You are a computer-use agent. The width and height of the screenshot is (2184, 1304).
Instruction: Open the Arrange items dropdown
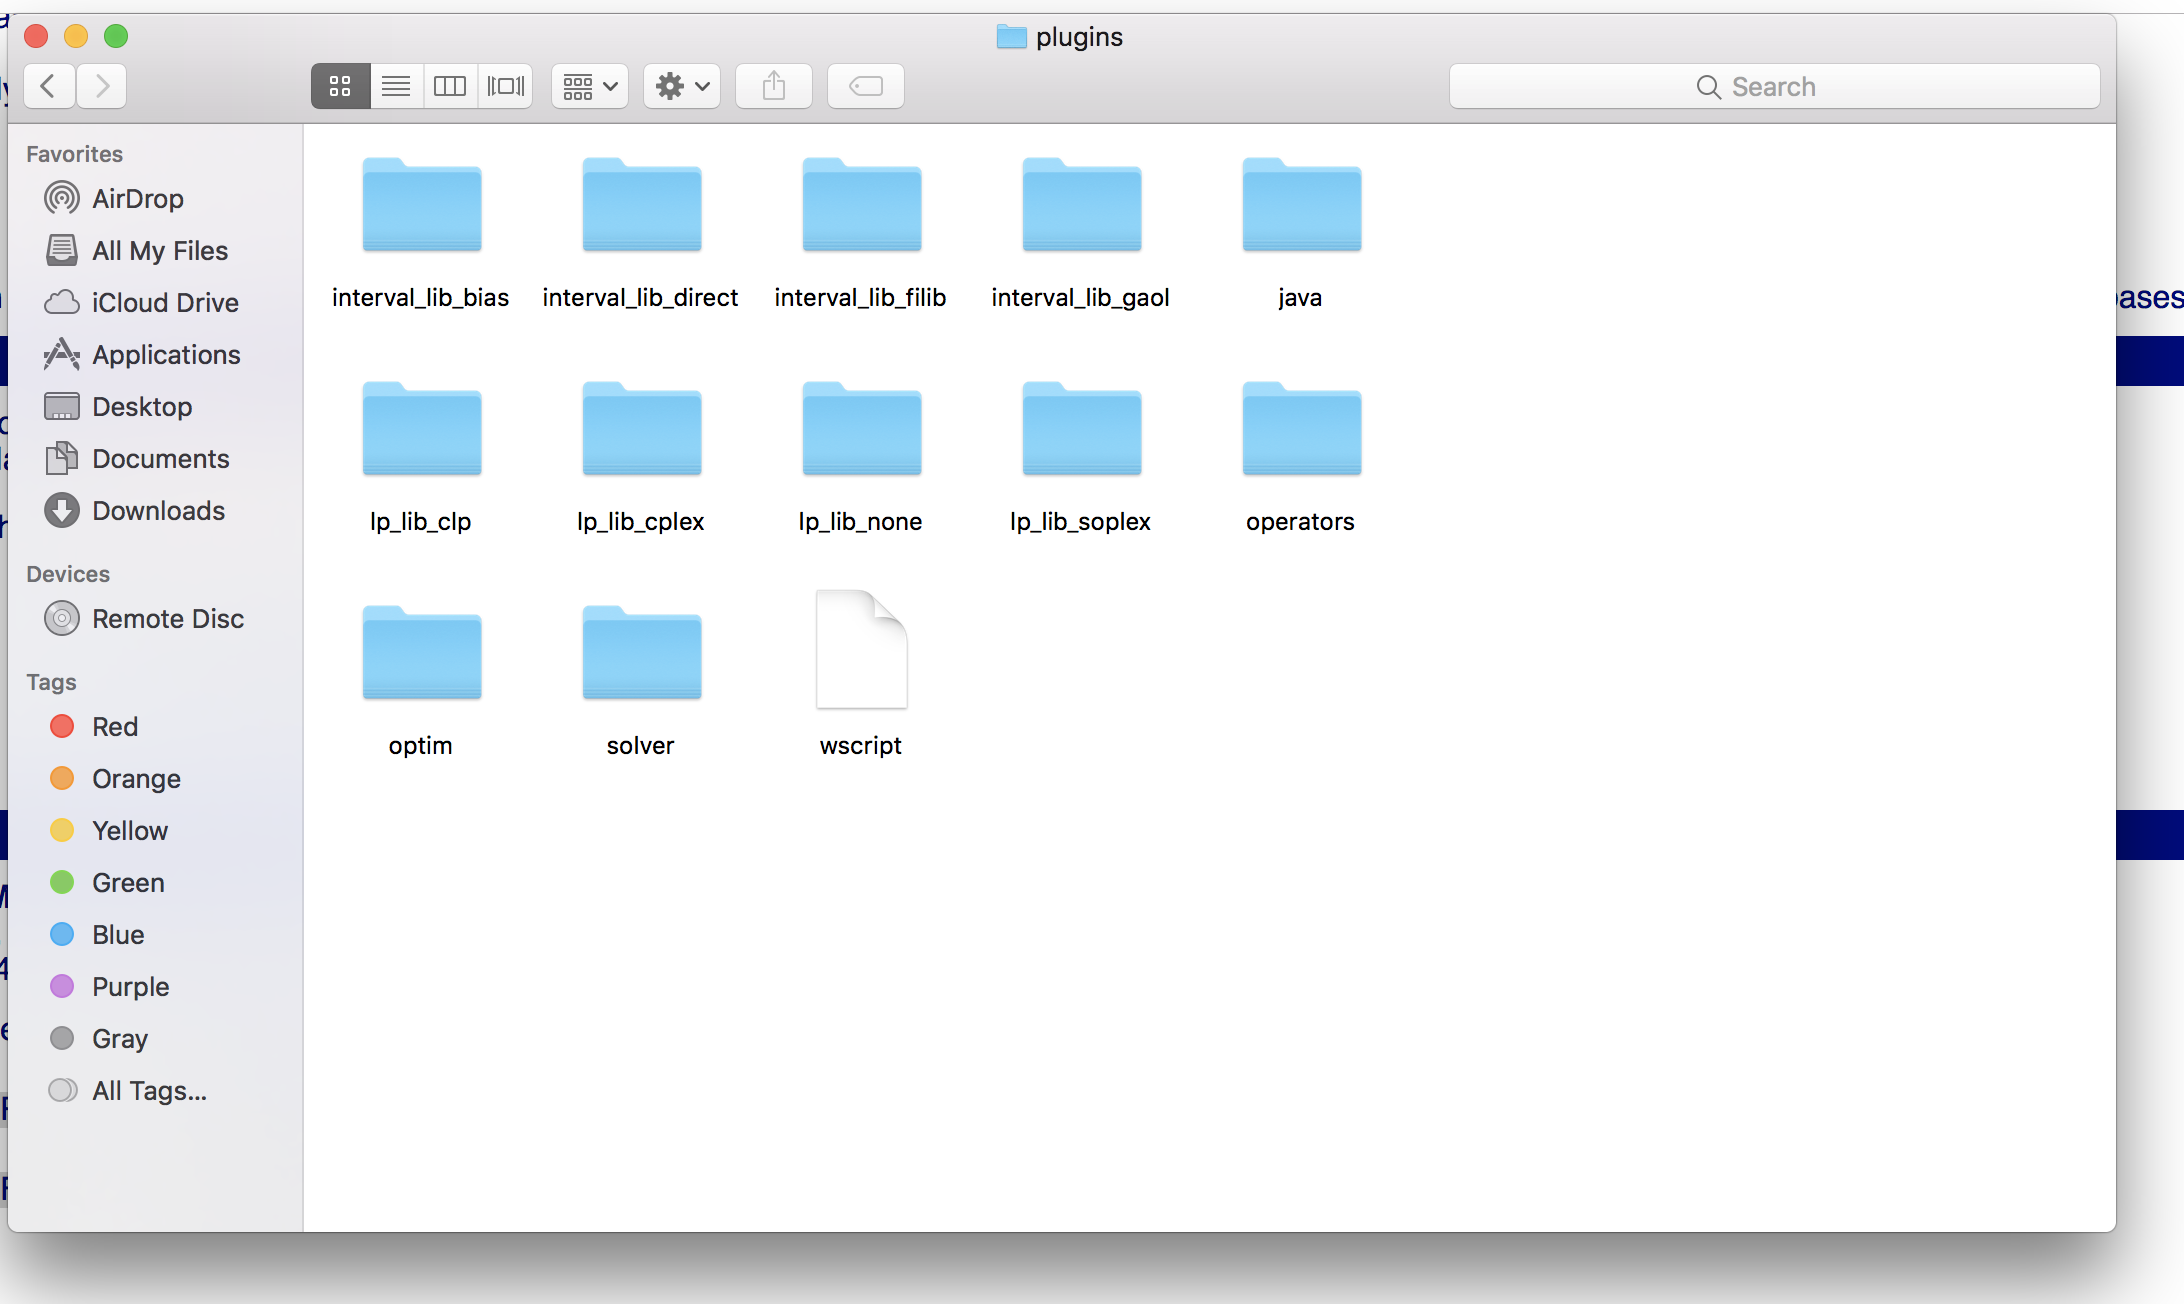589,86
